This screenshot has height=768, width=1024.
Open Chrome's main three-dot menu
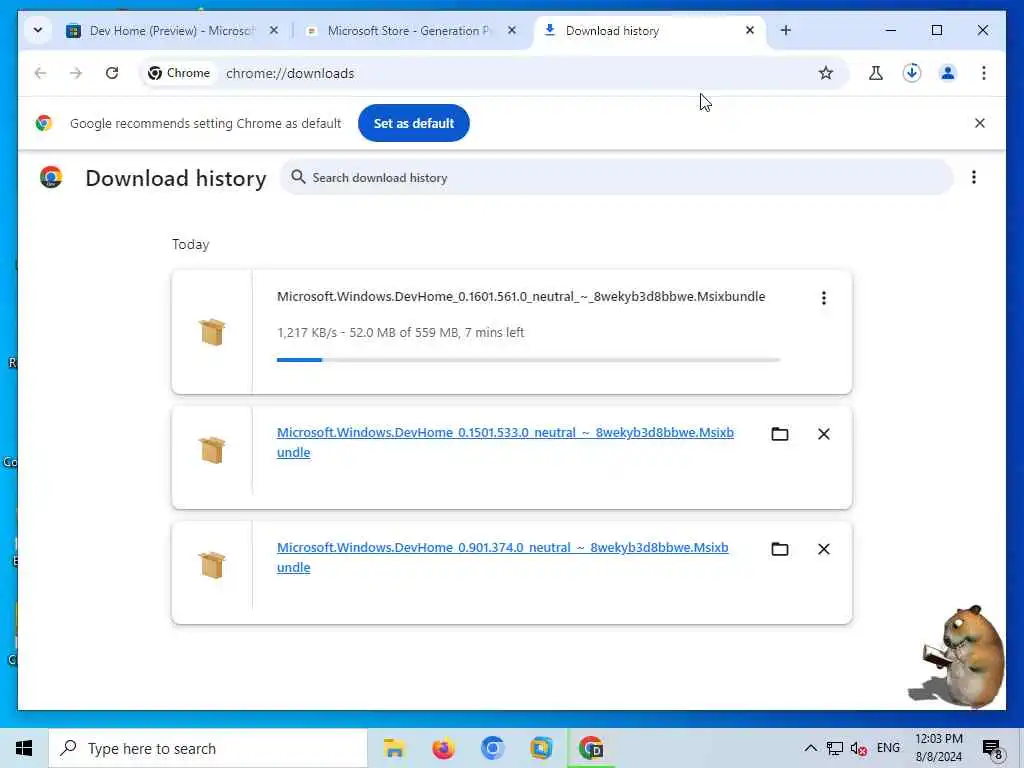point(984,73)
